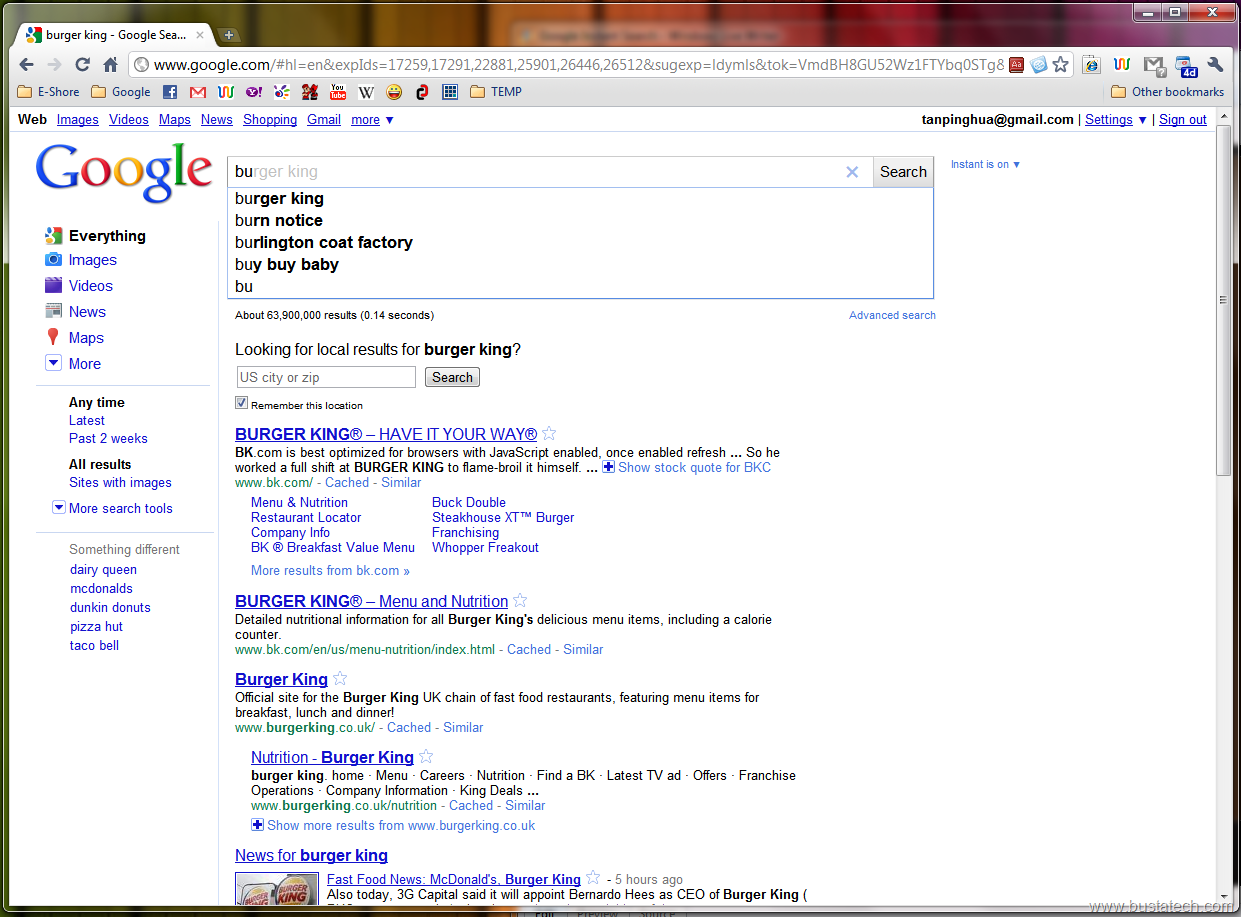
Task: Open the Advanced search link
Action: pos(892,315)
